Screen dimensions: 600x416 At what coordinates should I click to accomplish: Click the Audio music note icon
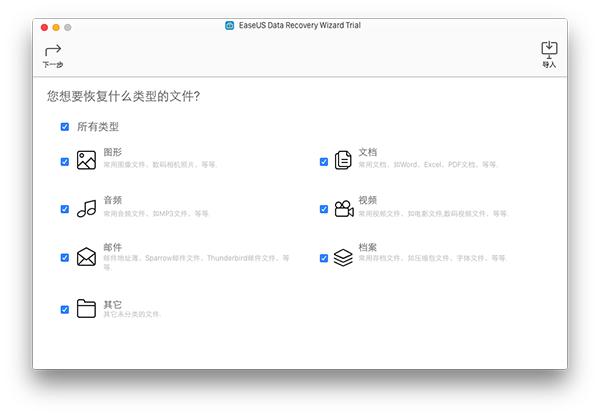click(86, 208)
